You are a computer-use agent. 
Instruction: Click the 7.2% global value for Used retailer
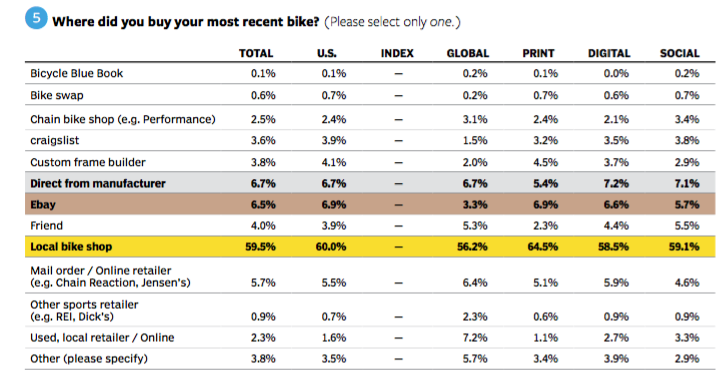pyautogui.click(x=475, y=338)
